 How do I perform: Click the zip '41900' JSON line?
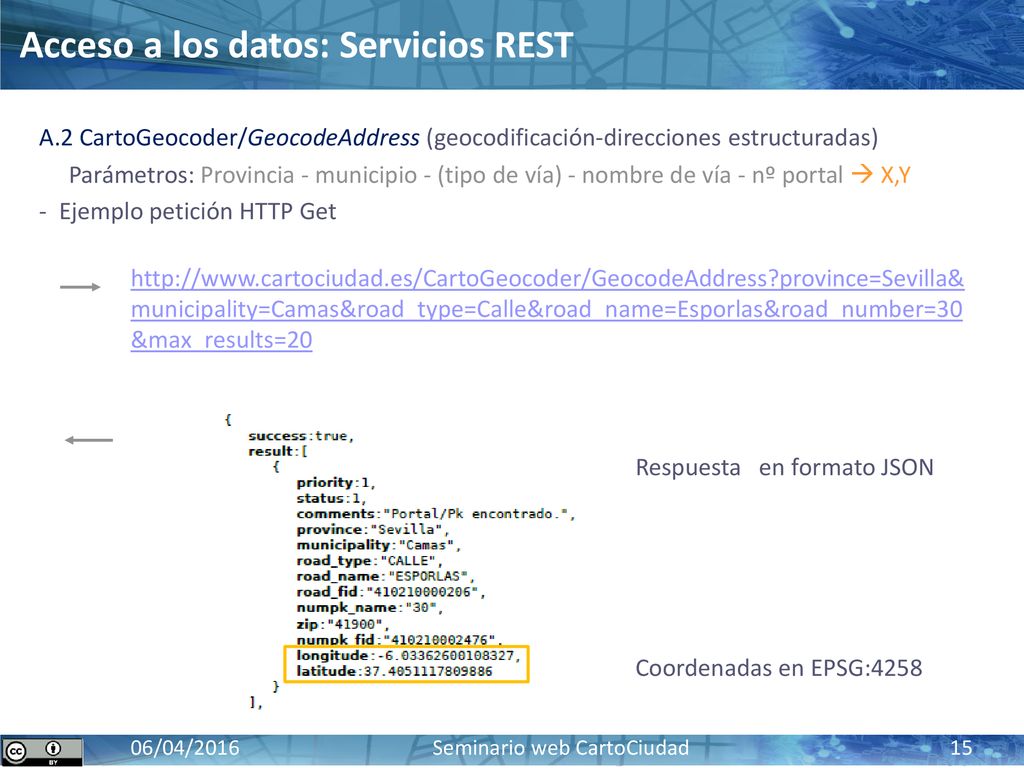pos(343,624)
